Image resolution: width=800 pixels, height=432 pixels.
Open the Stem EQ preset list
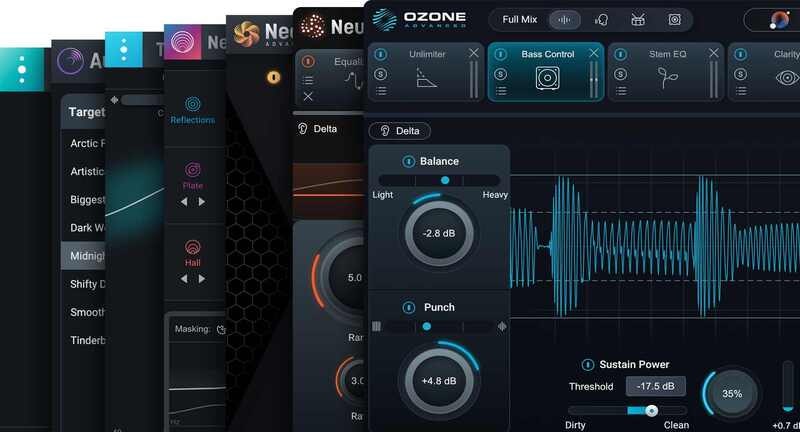point(621,92)
